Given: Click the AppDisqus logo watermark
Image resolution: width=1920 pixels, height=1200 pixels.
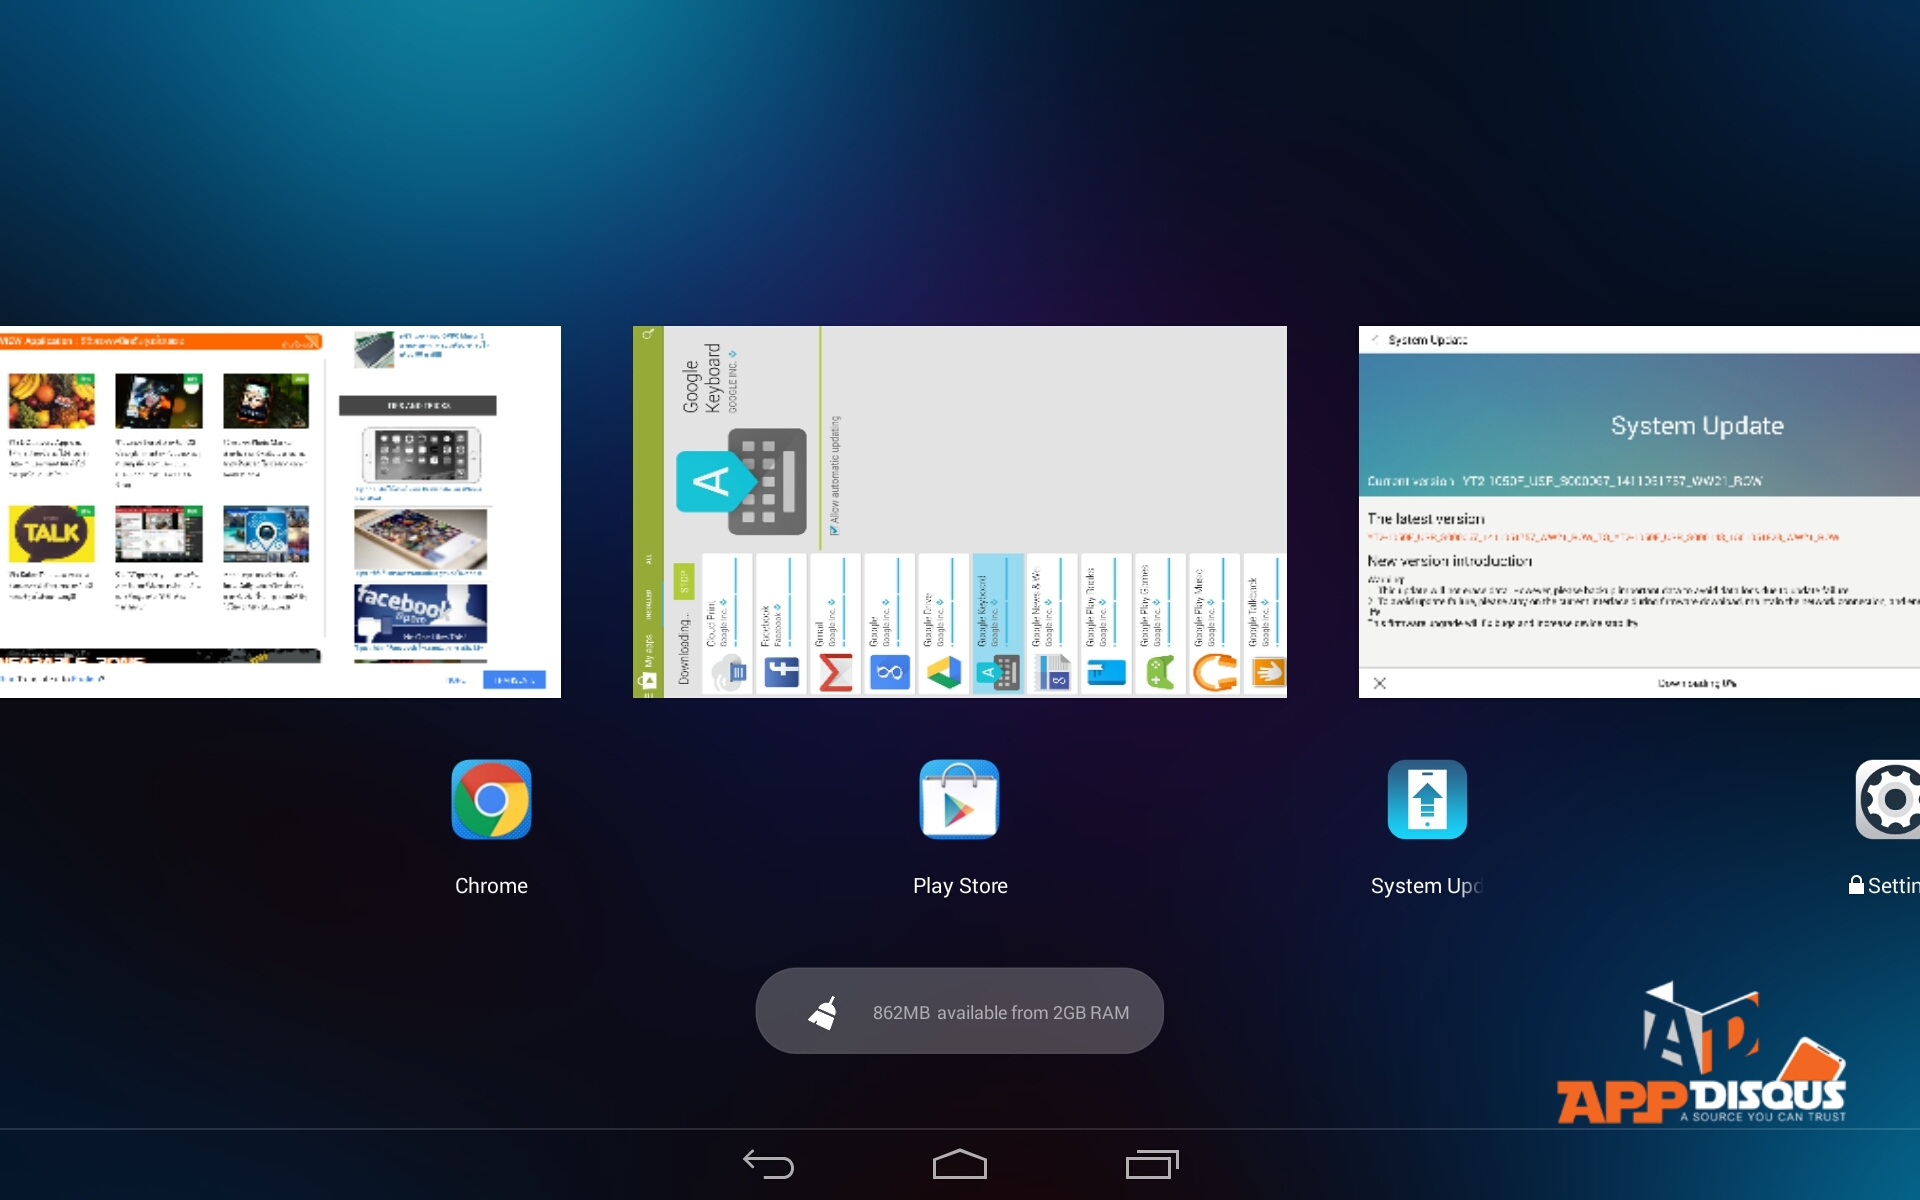Looking at the screenshot, I should (1702, 1060).
